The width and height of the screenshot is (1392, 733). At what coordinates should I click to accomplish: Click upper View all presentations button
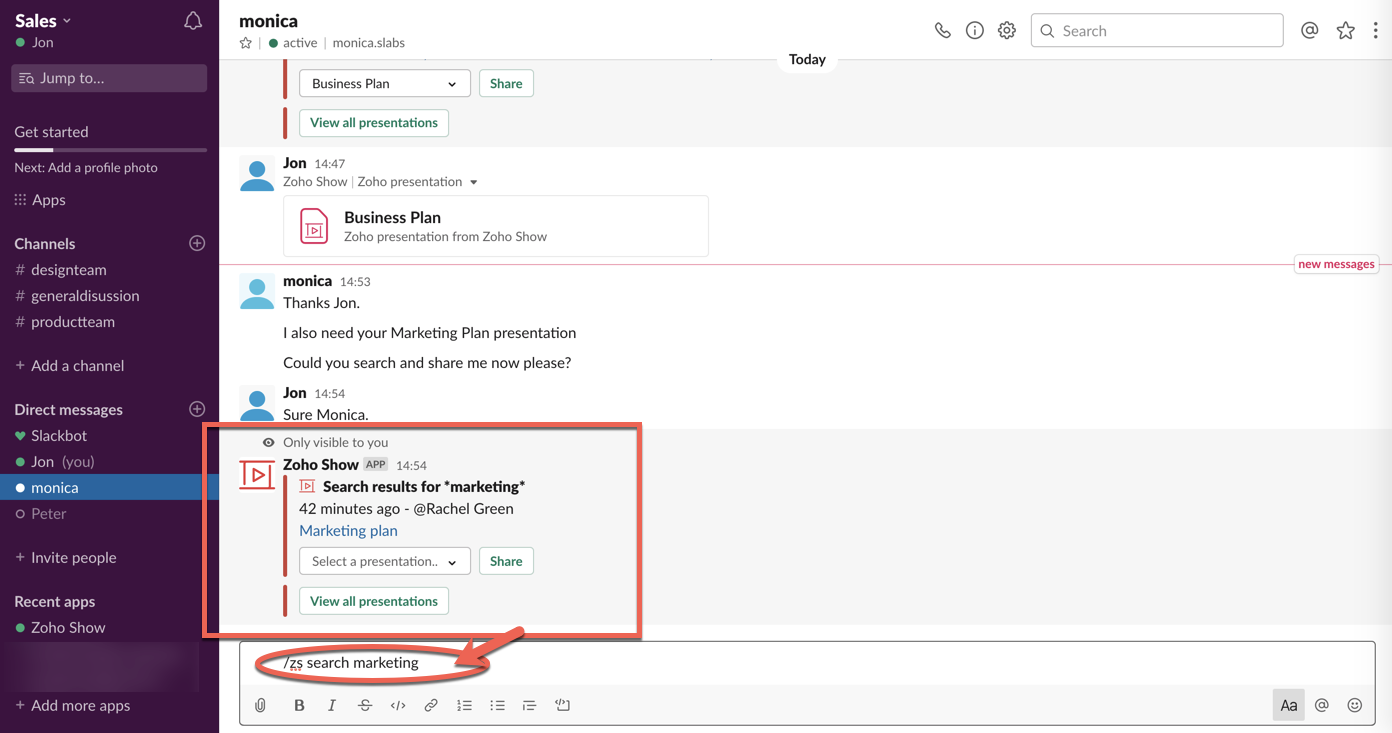click(374, 122)
